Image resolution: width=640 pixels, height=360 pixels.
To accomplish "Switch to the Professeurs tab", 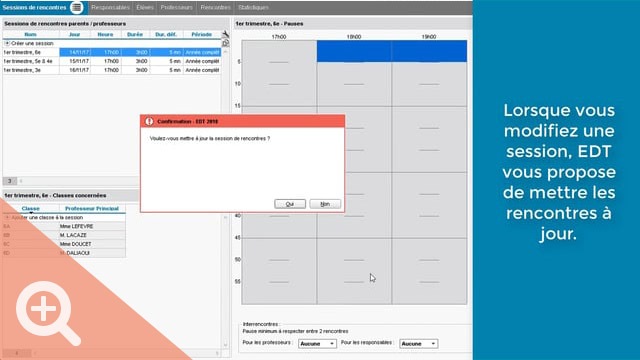I will click(x=176, y=7).
